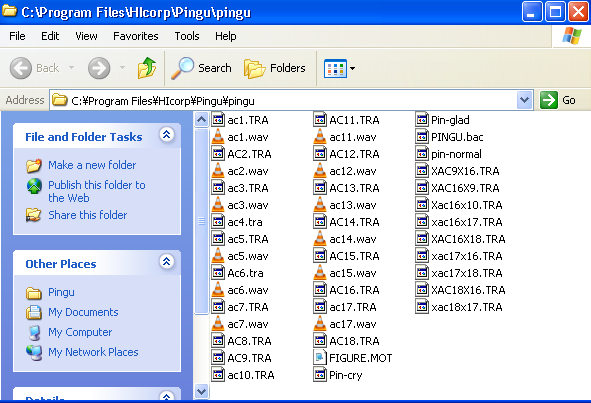
Task: Select the AC2.TRA file icon
Action: click(218, 154)
